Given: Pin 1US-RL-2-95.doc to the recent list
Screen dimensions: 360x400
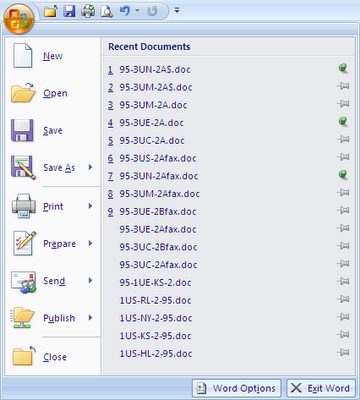Looking at the screenshot, I should (343, 299).
